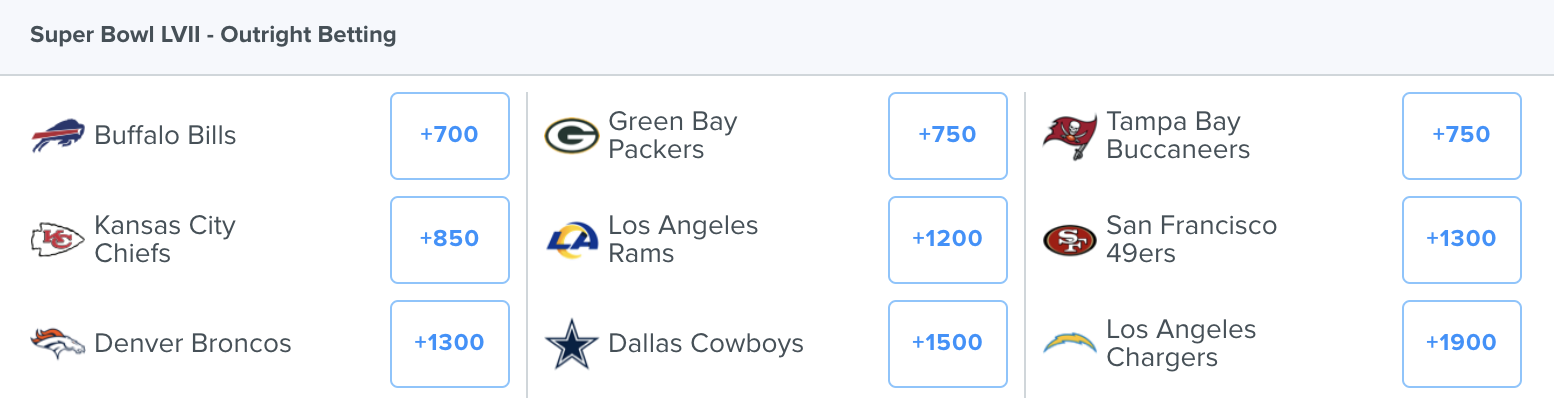Choose Green Bay Packers +750 odds
The width and height of the screenshot is (1554, 398).
pyautogui.click(x=947, y=135)
